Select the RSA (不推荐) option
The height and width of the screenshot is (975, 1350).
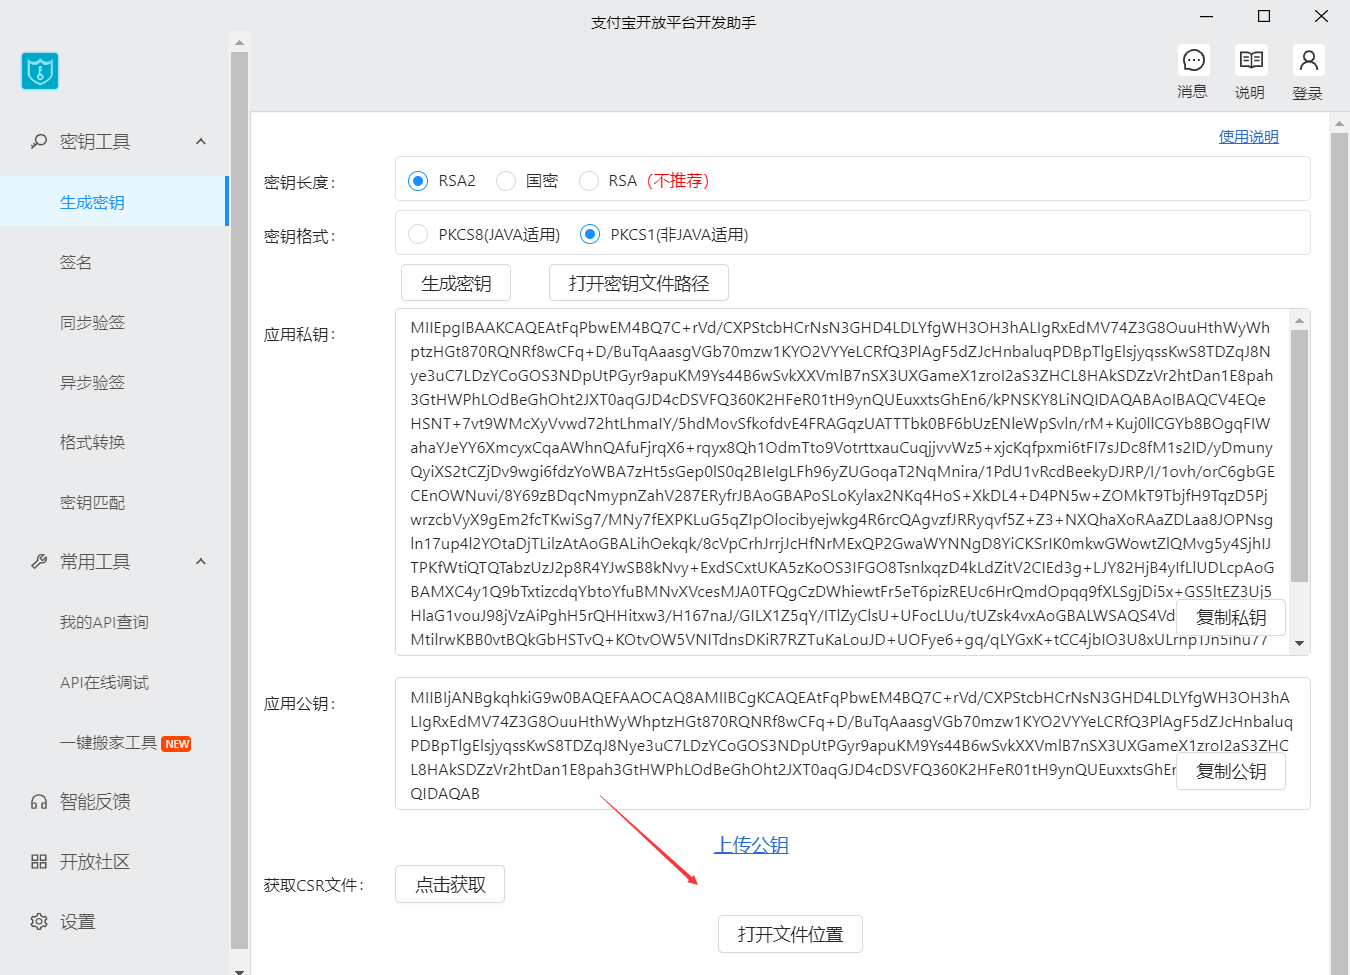(x=589, y=181)
